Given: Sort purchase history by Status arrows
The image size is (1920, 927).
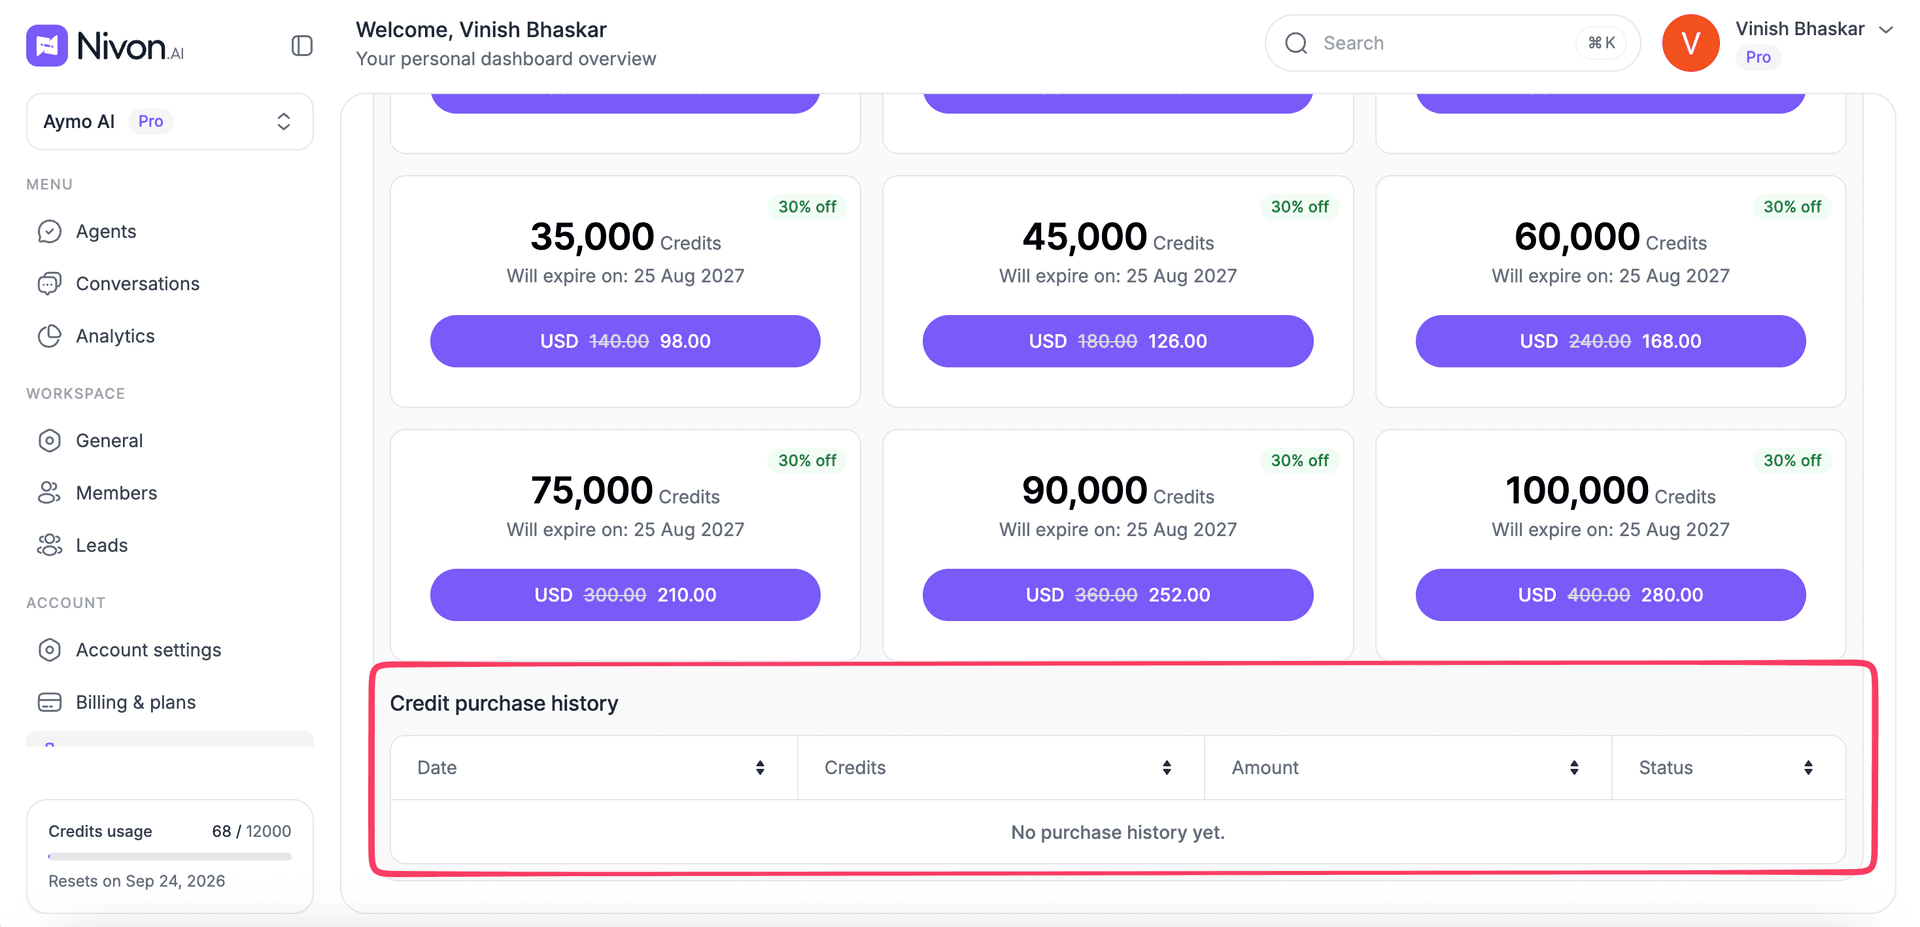Looking at the screenshot, I should click(x=1808, y=768).
